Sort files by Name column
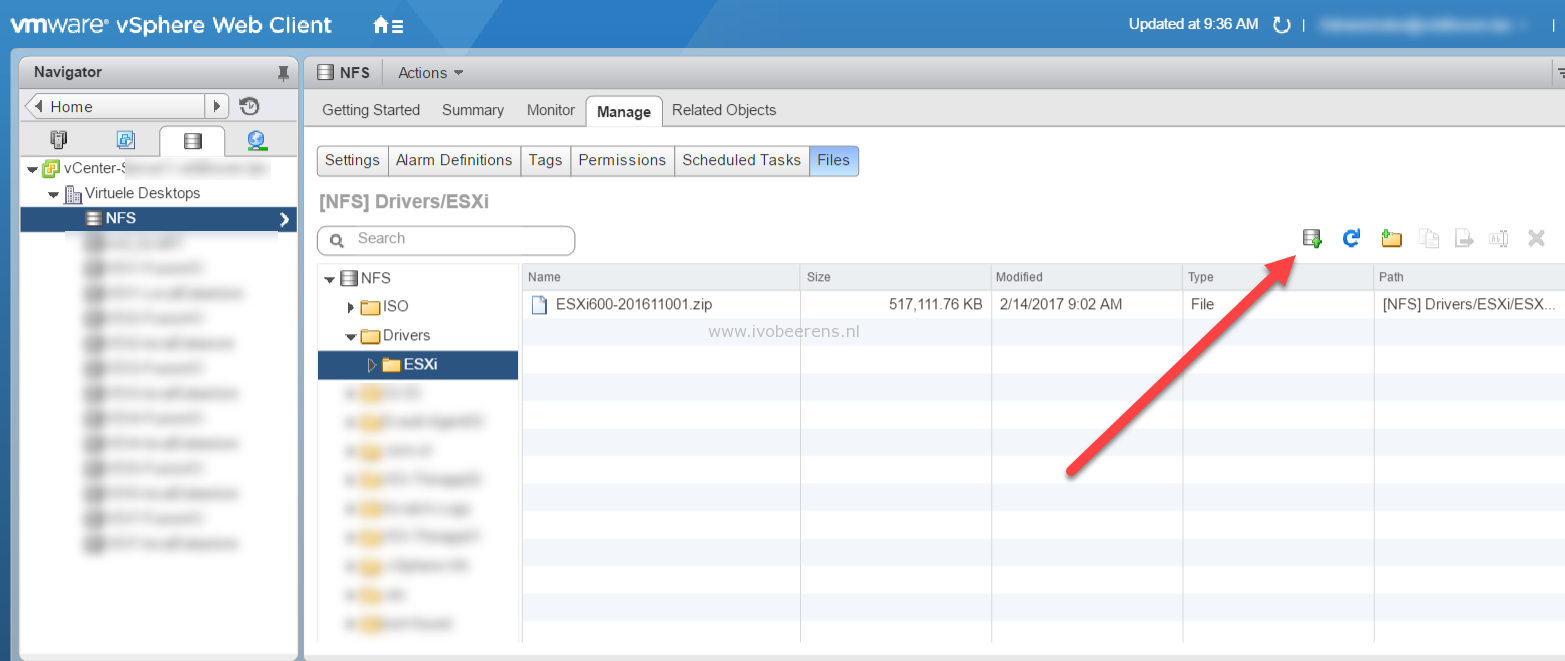1565x661 pixels. pos(661,277)
